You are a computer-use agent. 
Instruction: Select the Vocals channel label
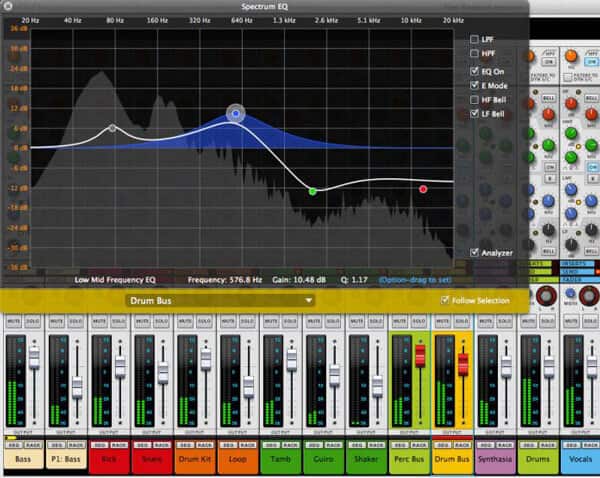pyautogui.click(x=580, y=459)
